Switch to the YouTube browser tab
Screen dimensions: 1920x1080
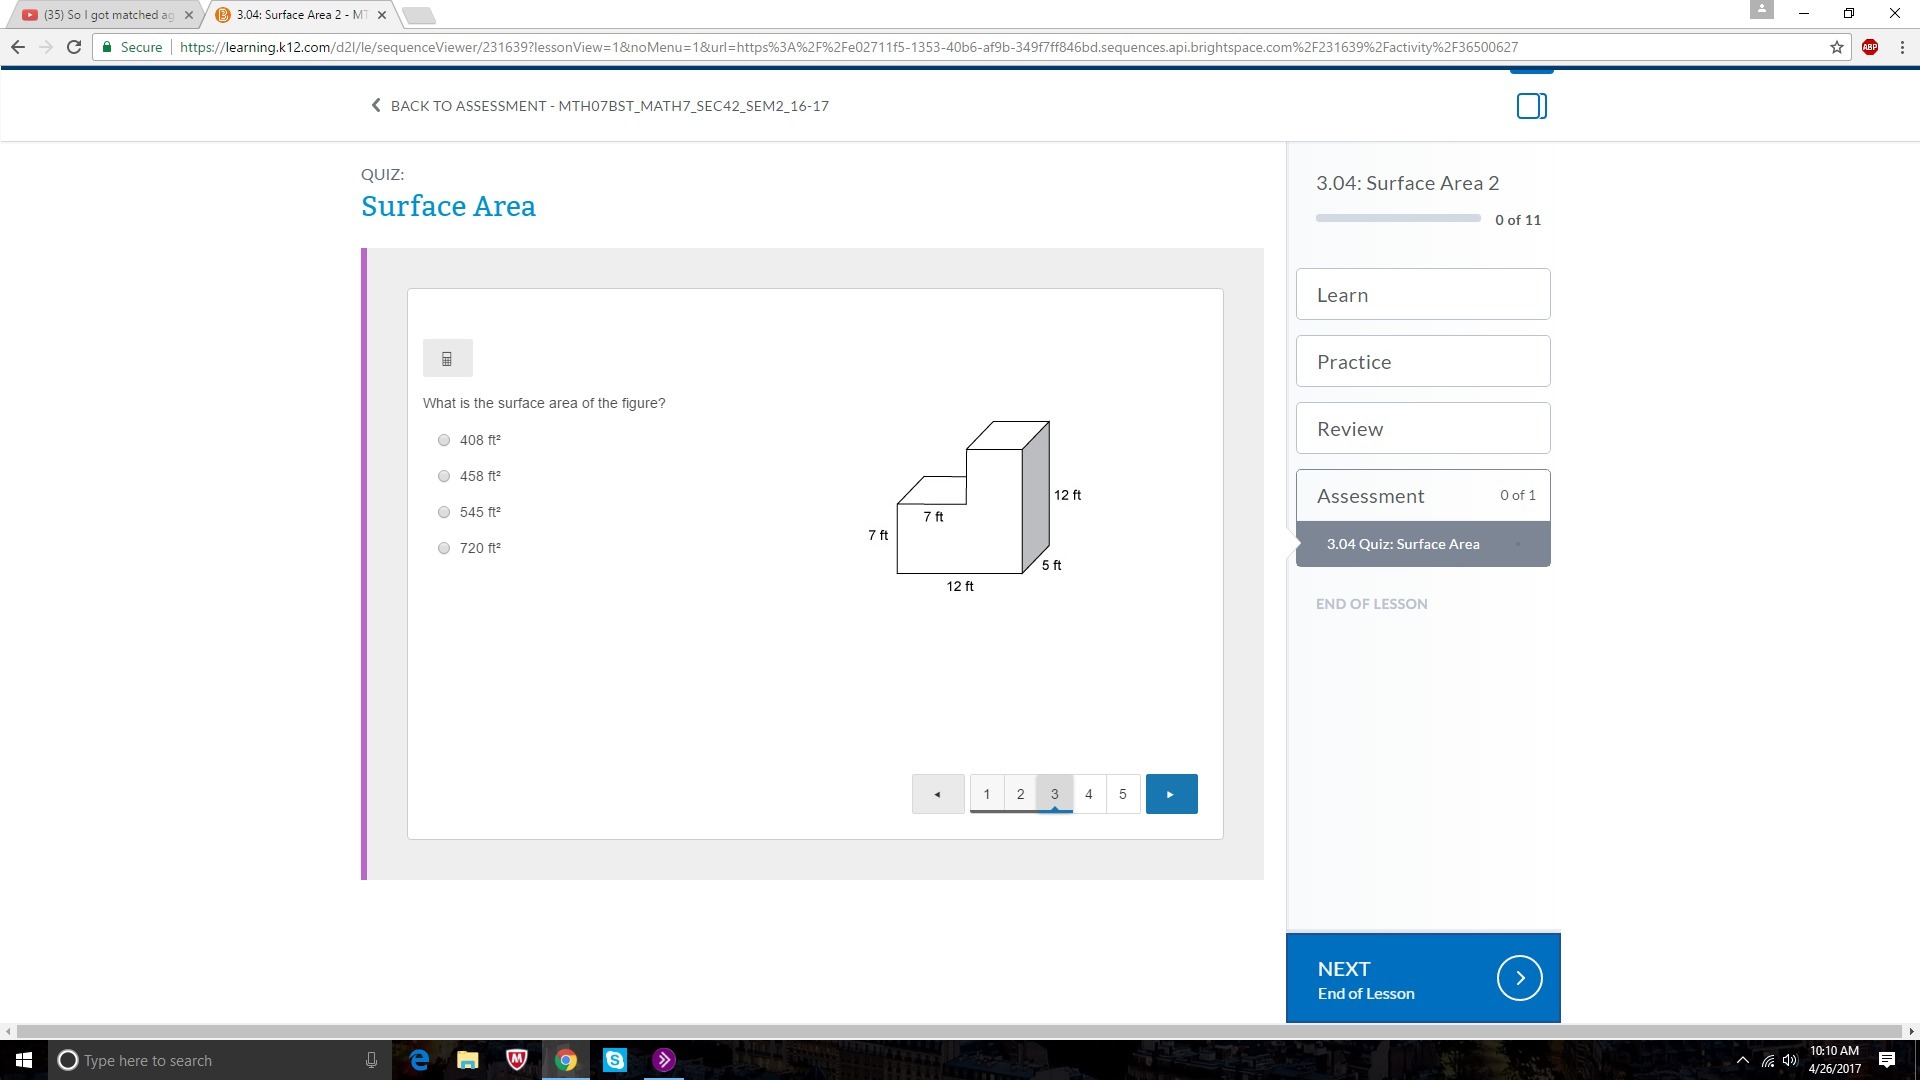105,15
